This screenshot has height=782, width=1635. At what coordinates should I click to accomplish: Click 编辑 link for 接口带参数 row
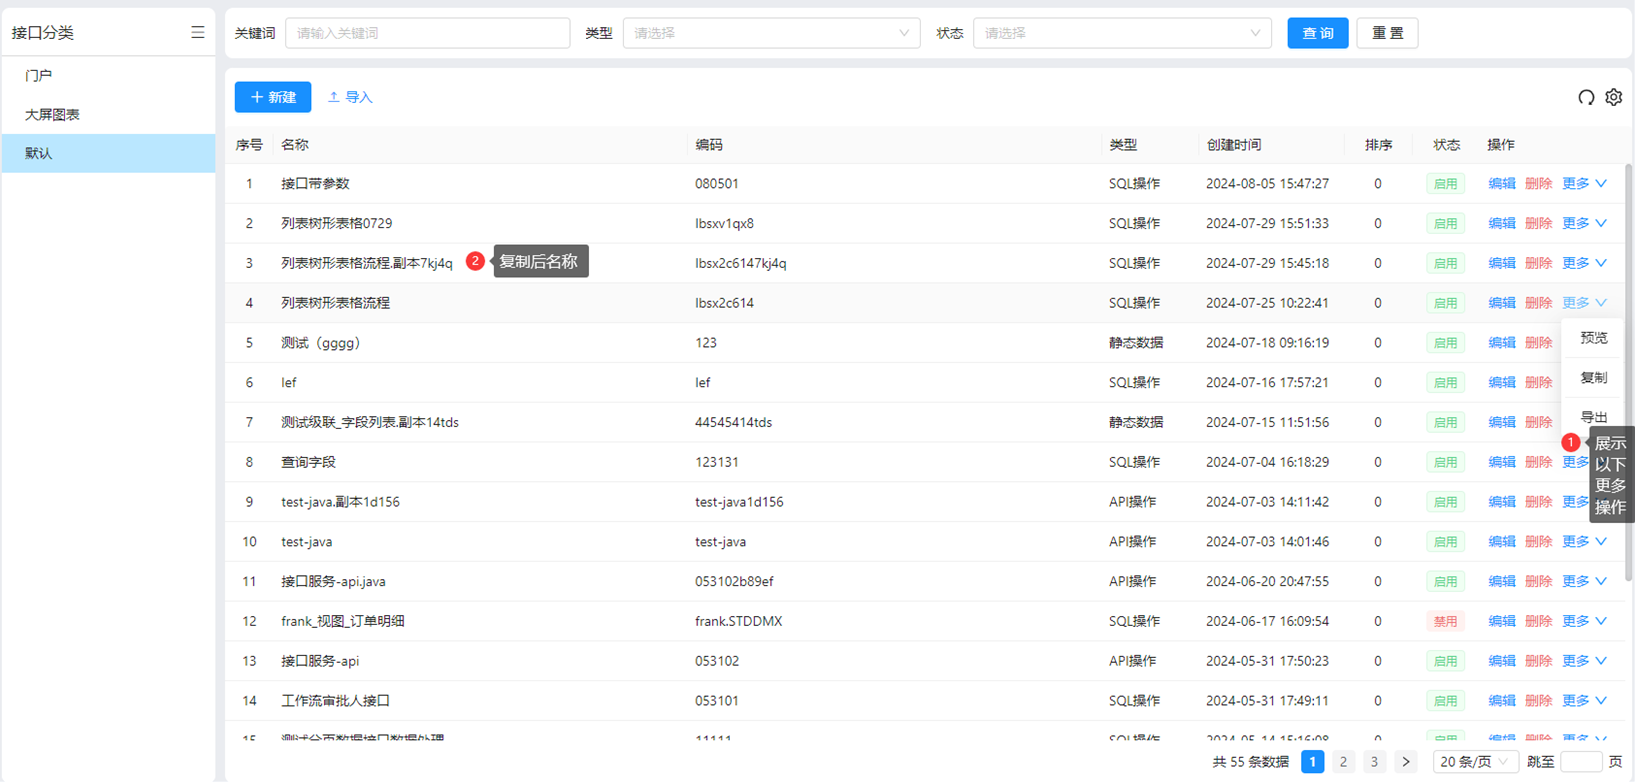click(x=1501, y=184)
